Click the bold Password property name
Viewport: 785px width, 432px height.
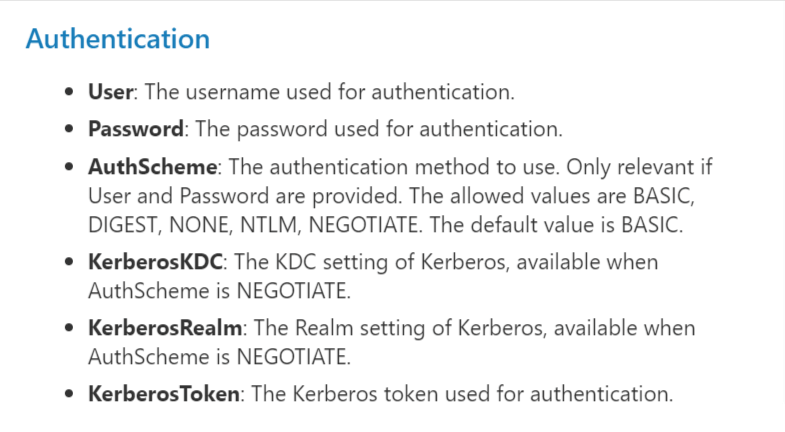(135, 129)
